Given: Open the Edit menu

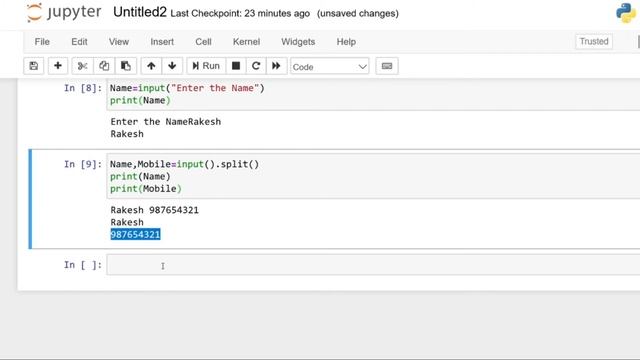Looking at the screenshot, I should tap(79, 42).
